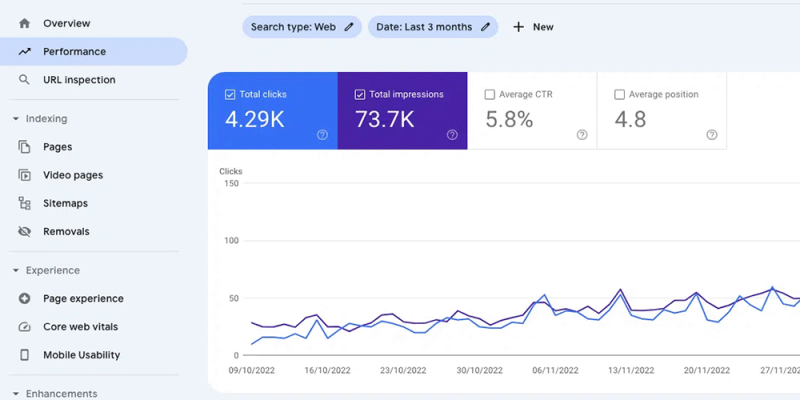Enable the Average CTR checkbox
Image resolution: width=800 pixels, height=400 pixels.
[x=490, y=95]
